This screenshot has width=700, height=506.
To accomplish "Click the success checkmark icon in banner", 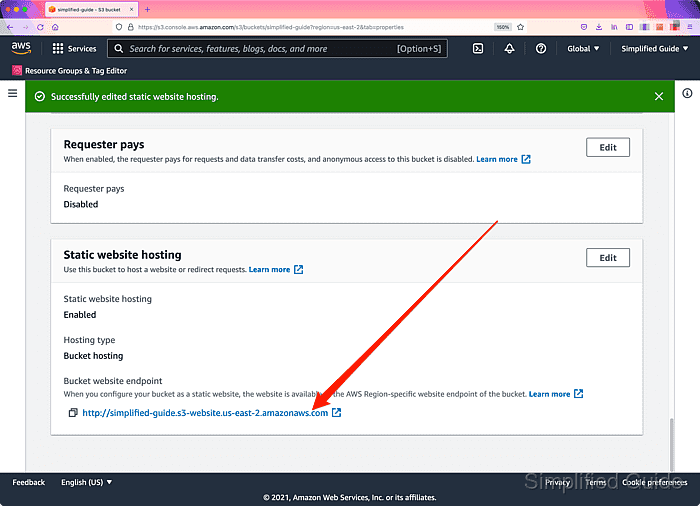I will point(40,96).
